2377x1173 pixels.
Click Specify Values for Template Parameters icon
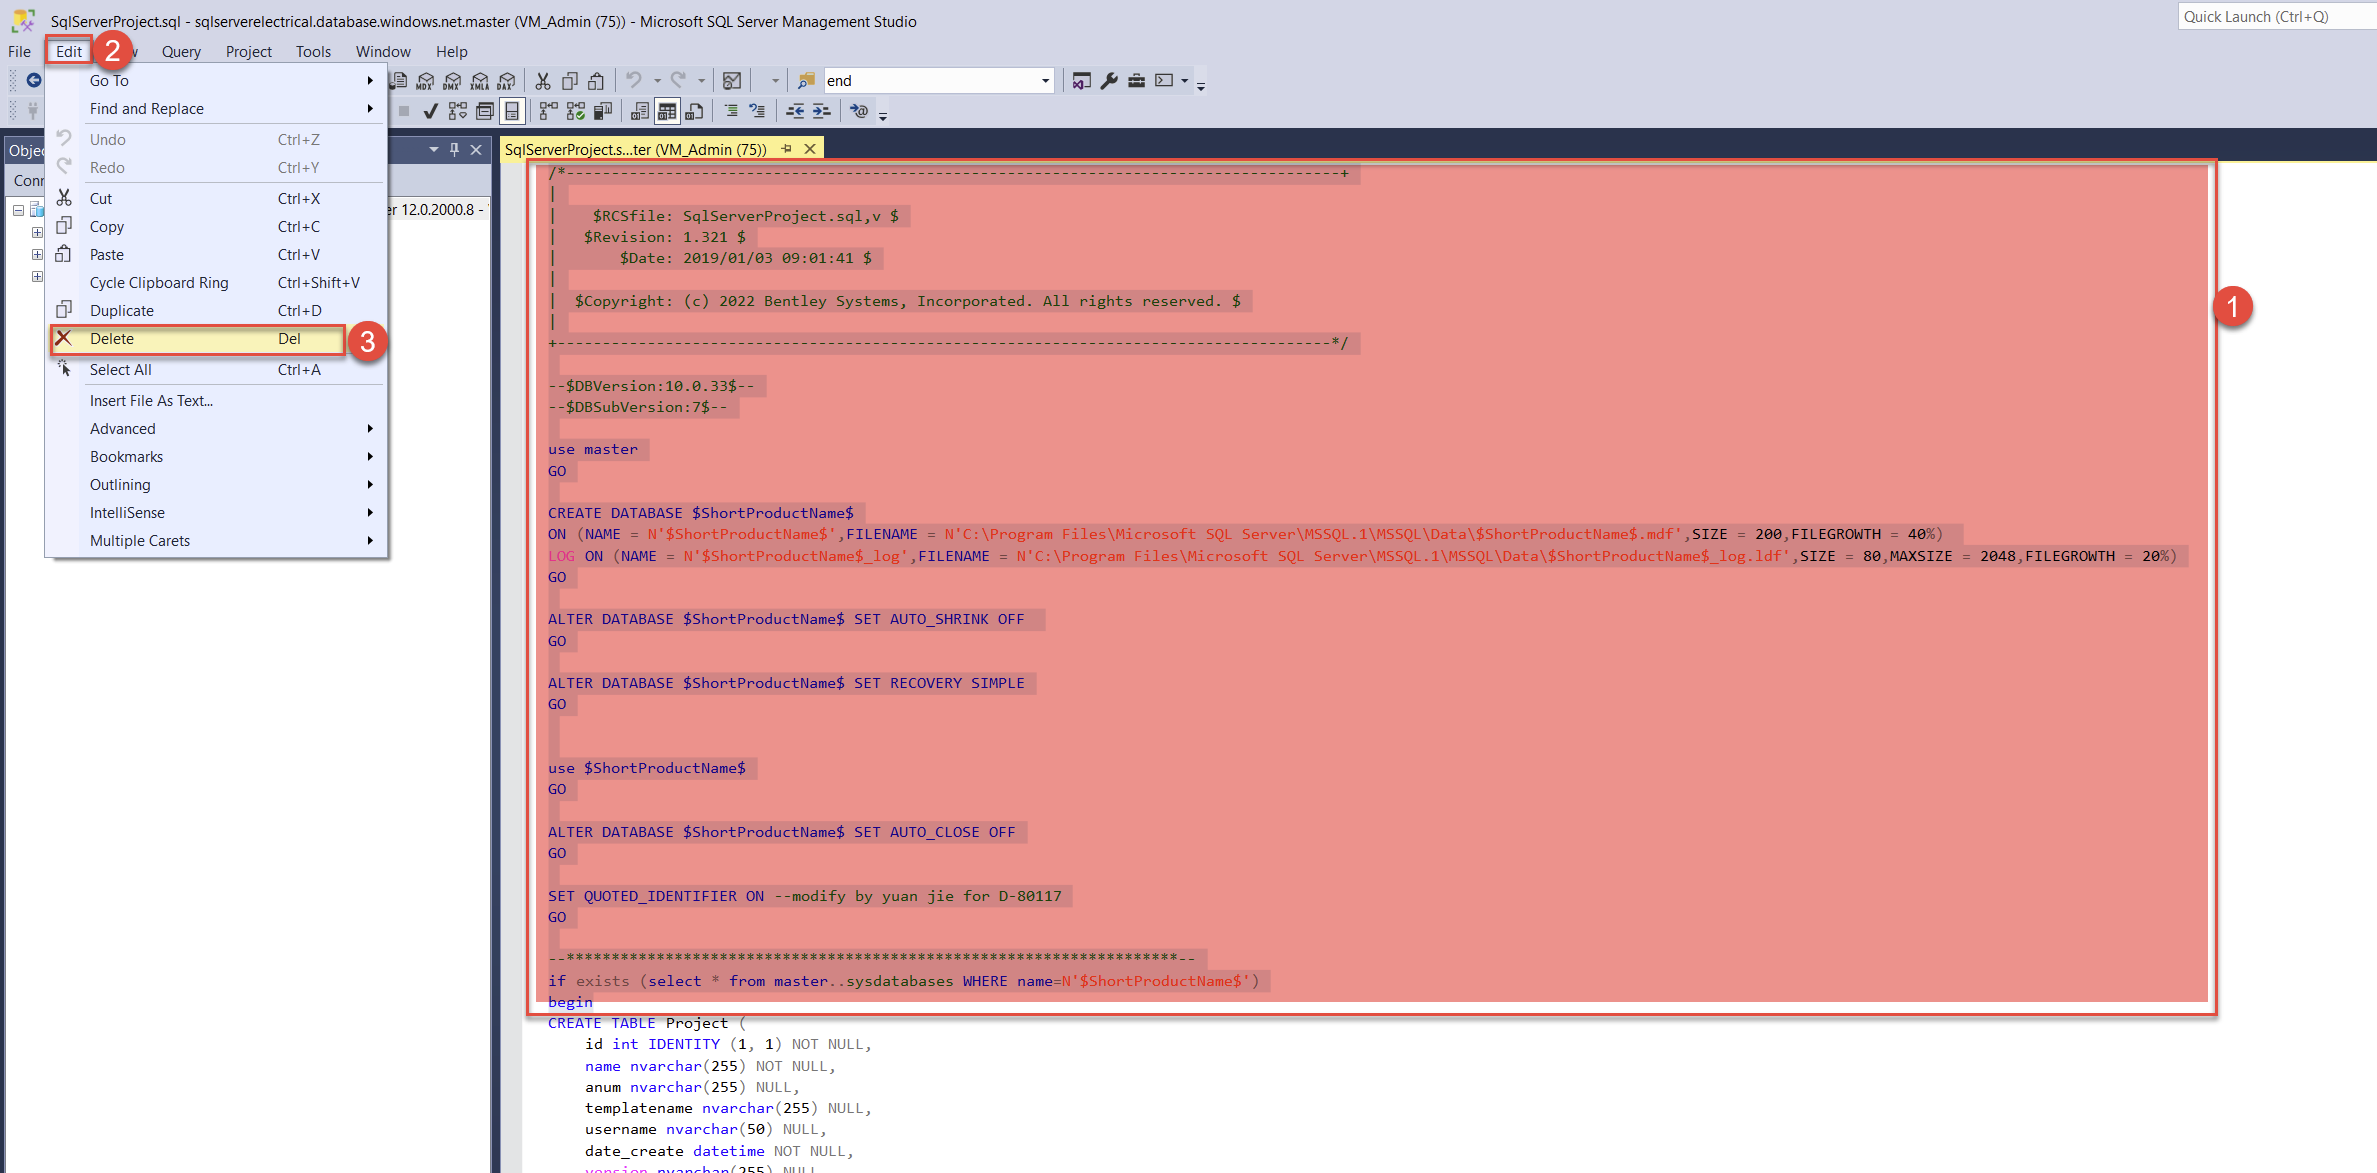[859, 111]
